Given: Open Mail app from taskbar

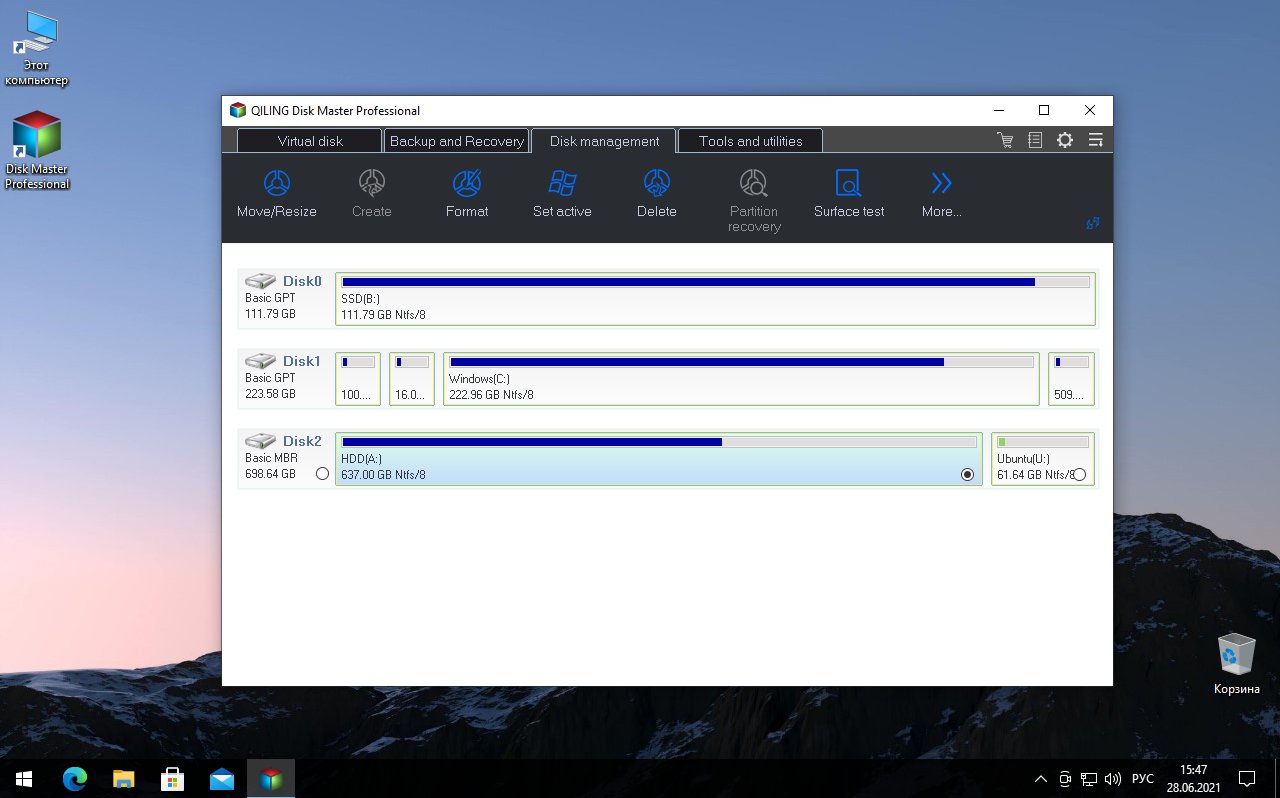Looking at the screenshot, I should [x=222, y=778].
